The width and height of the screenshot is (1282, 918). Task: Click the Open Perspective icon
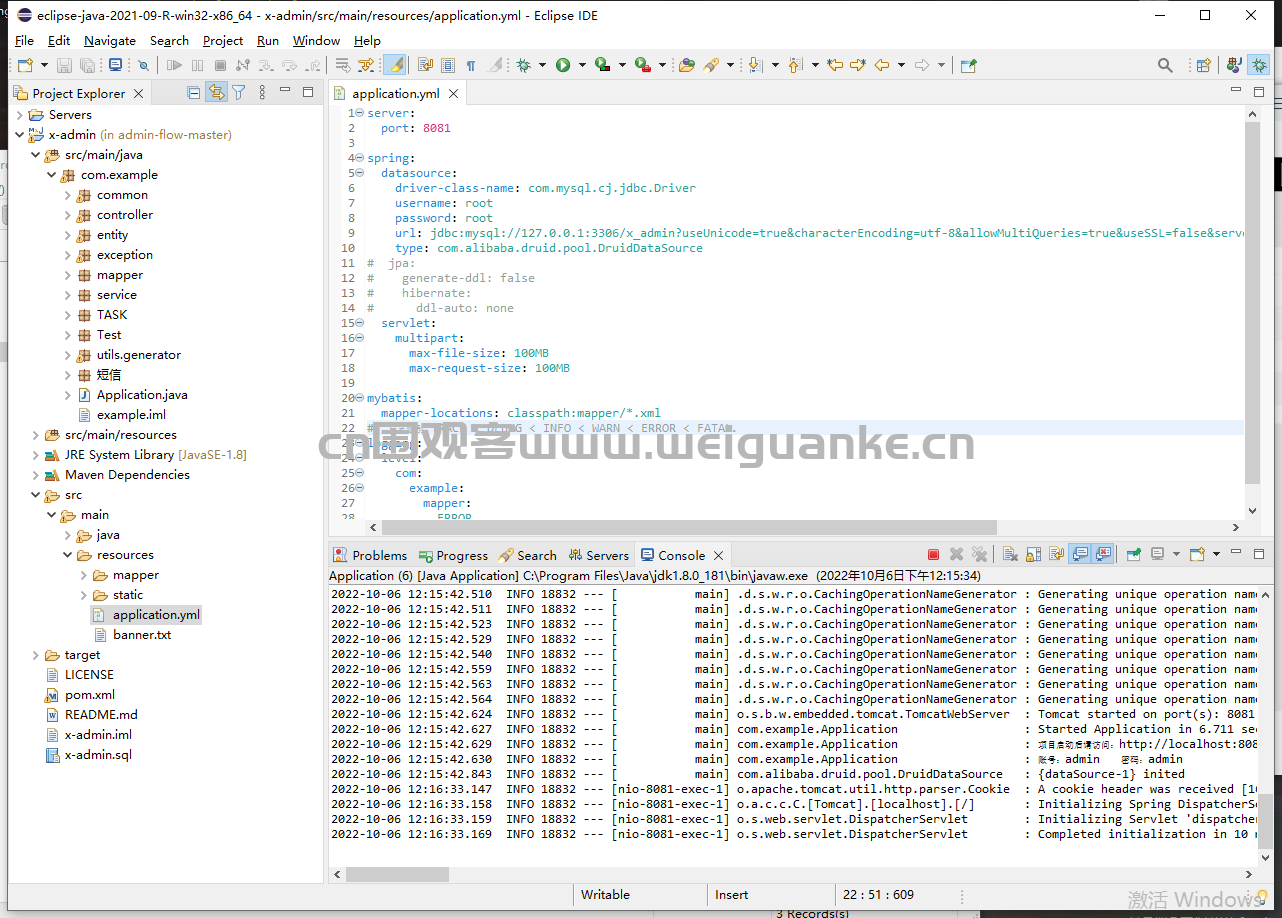pyautogui.click(x=1203, y=65)
